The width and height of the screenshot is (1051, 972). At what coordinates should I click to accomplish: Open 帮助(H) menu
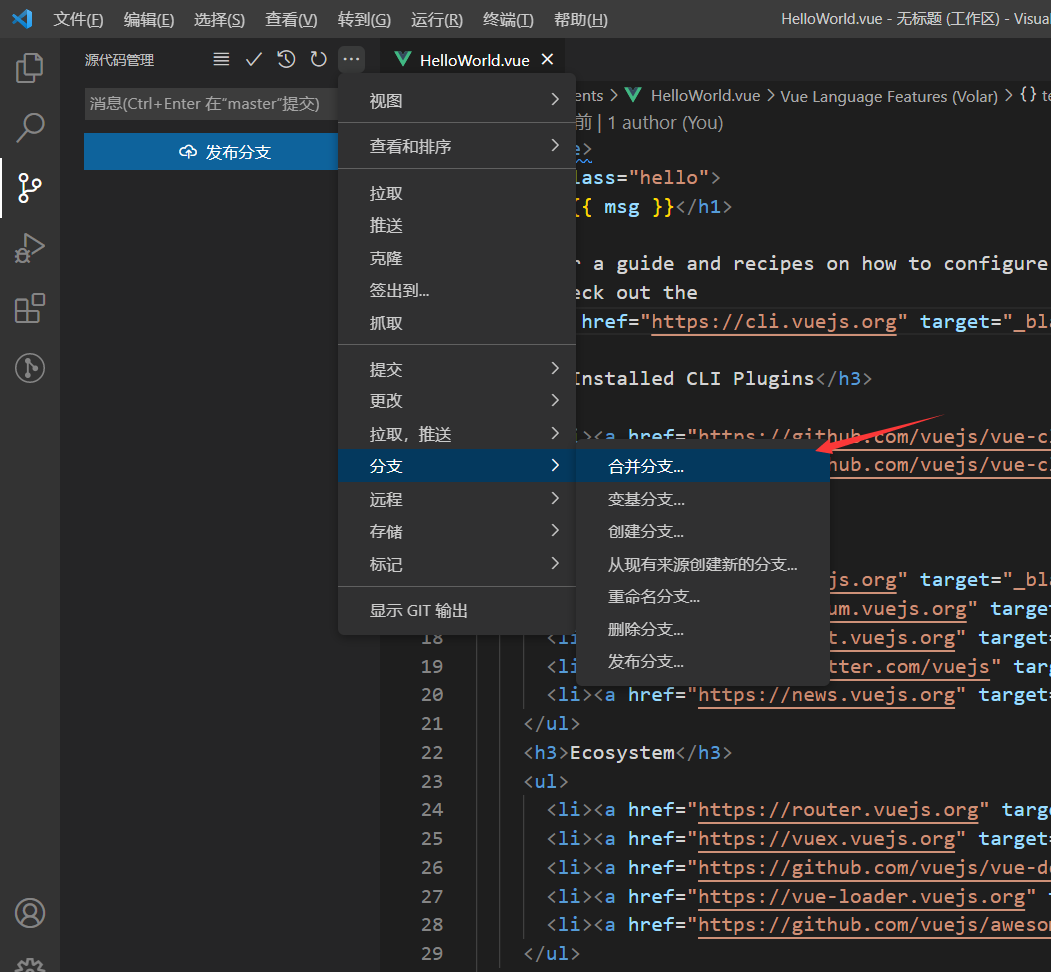coord(580,19)
